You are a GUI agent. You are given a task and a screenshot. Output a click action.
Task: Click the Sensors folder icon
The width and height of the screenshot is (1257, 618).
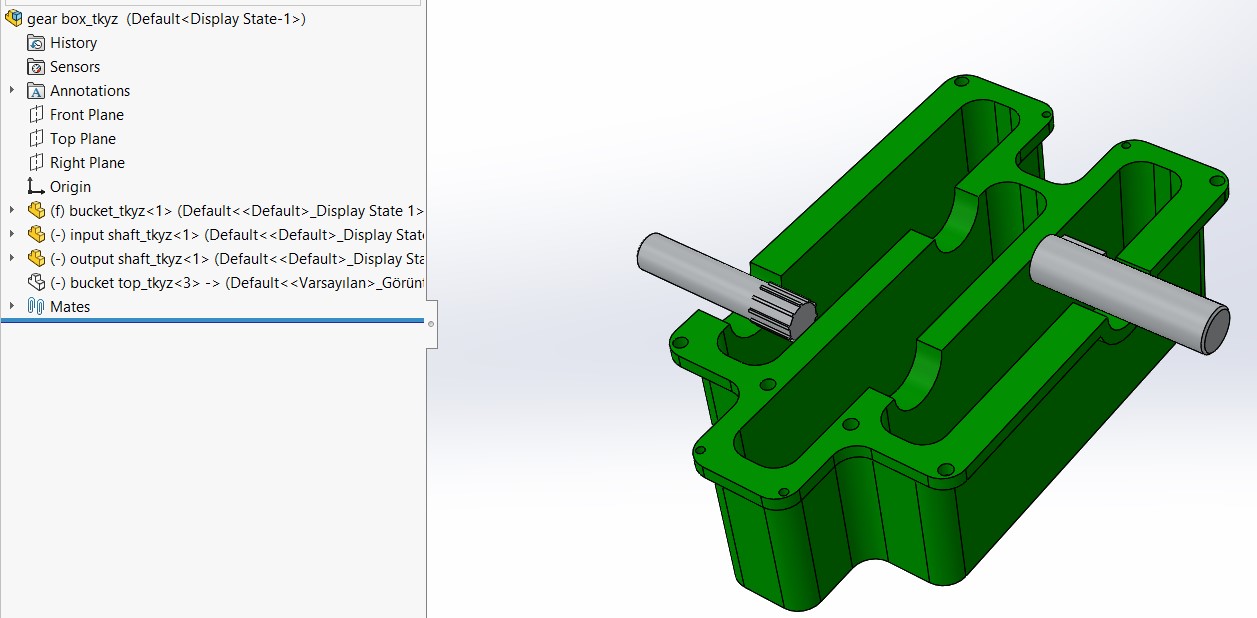click(x=36, y=66)
